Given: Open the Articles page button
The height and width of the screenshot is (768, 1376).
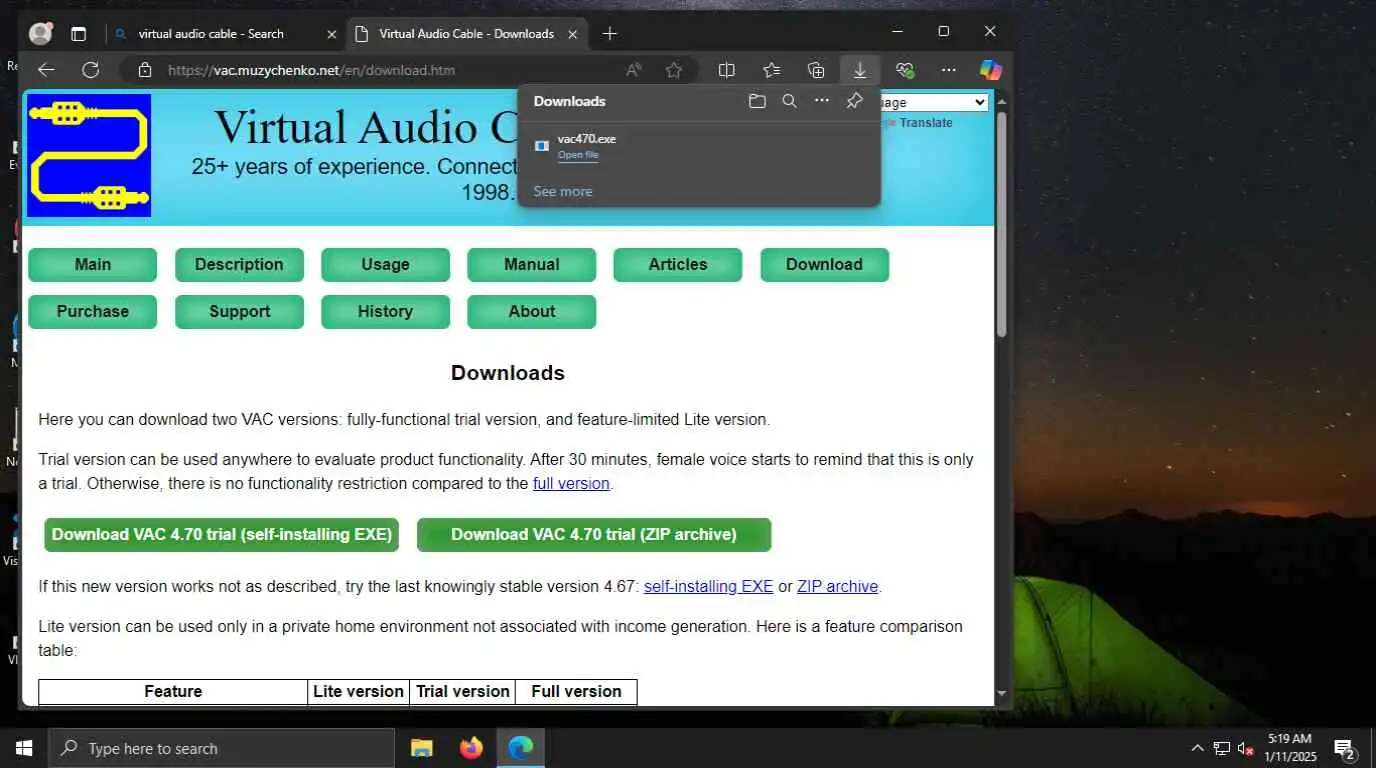Looking at the screenshot, I should [678, 265].
